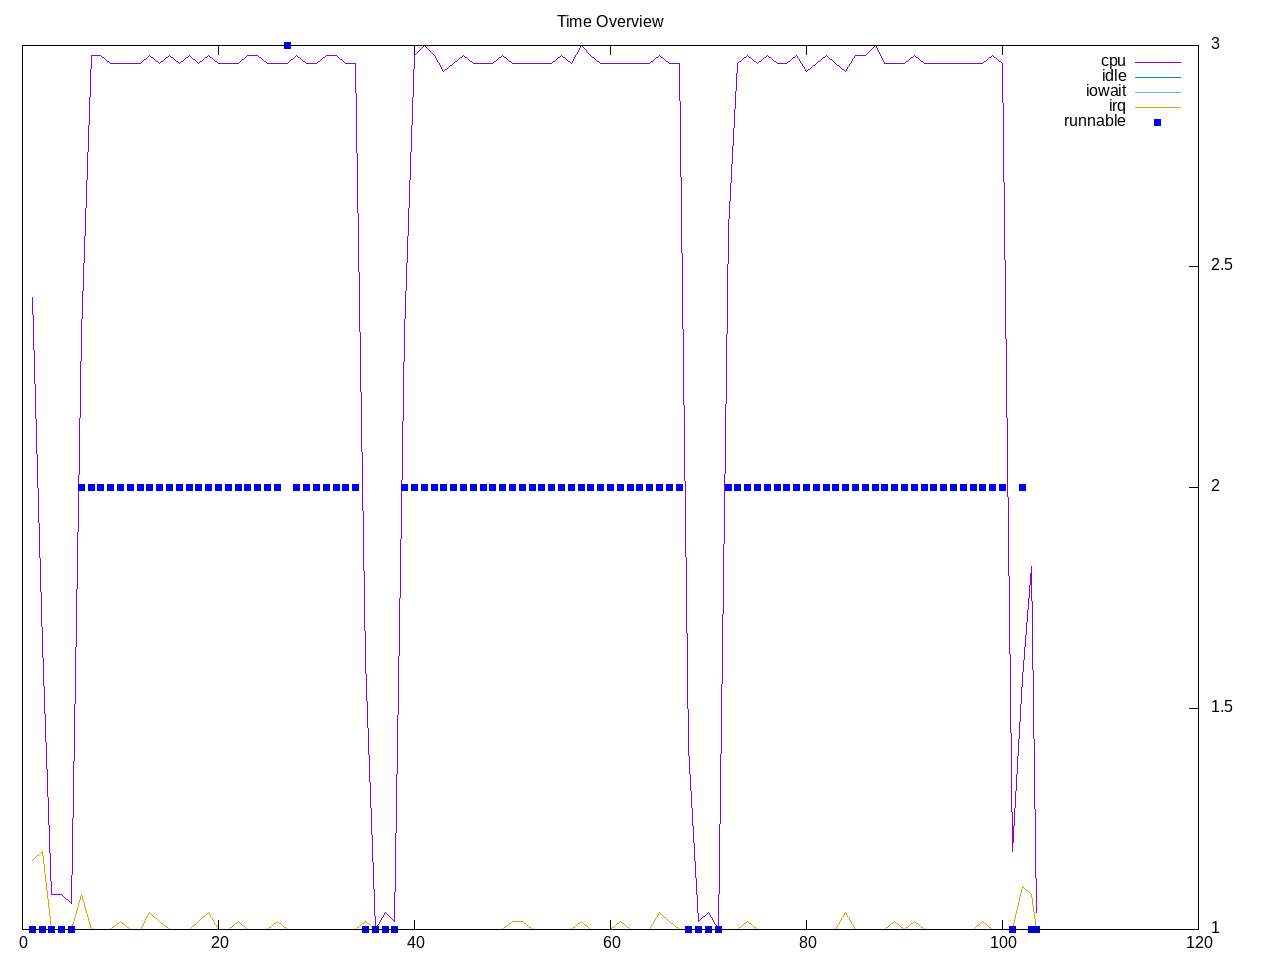Select the irq legend label
Screen dimensions: 1280x960
coord(1116,106)
